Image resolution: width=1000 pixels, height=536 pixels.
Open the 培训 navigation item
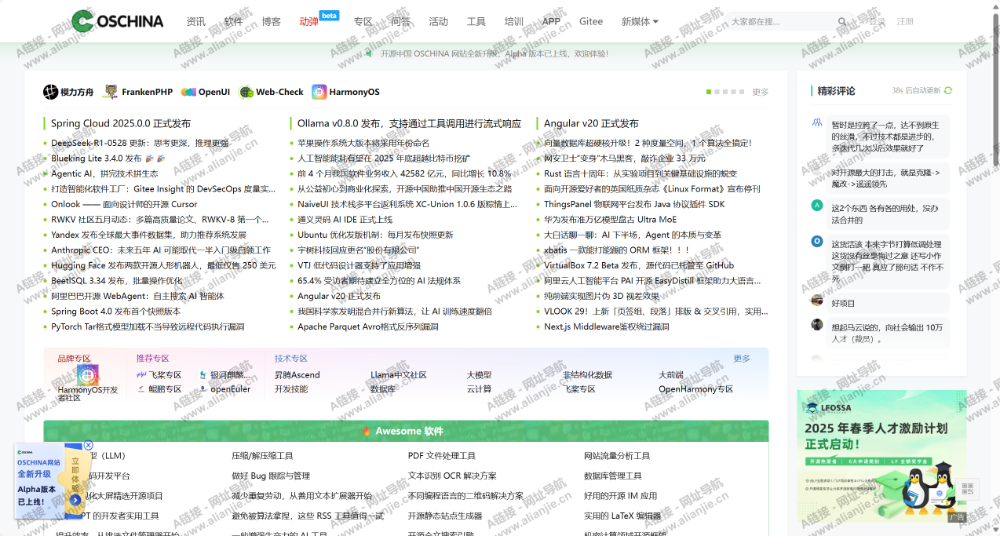click(513, 22)
